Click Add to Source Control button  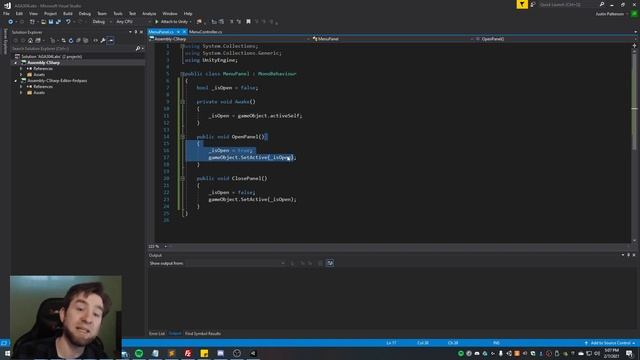coord(611,343)
